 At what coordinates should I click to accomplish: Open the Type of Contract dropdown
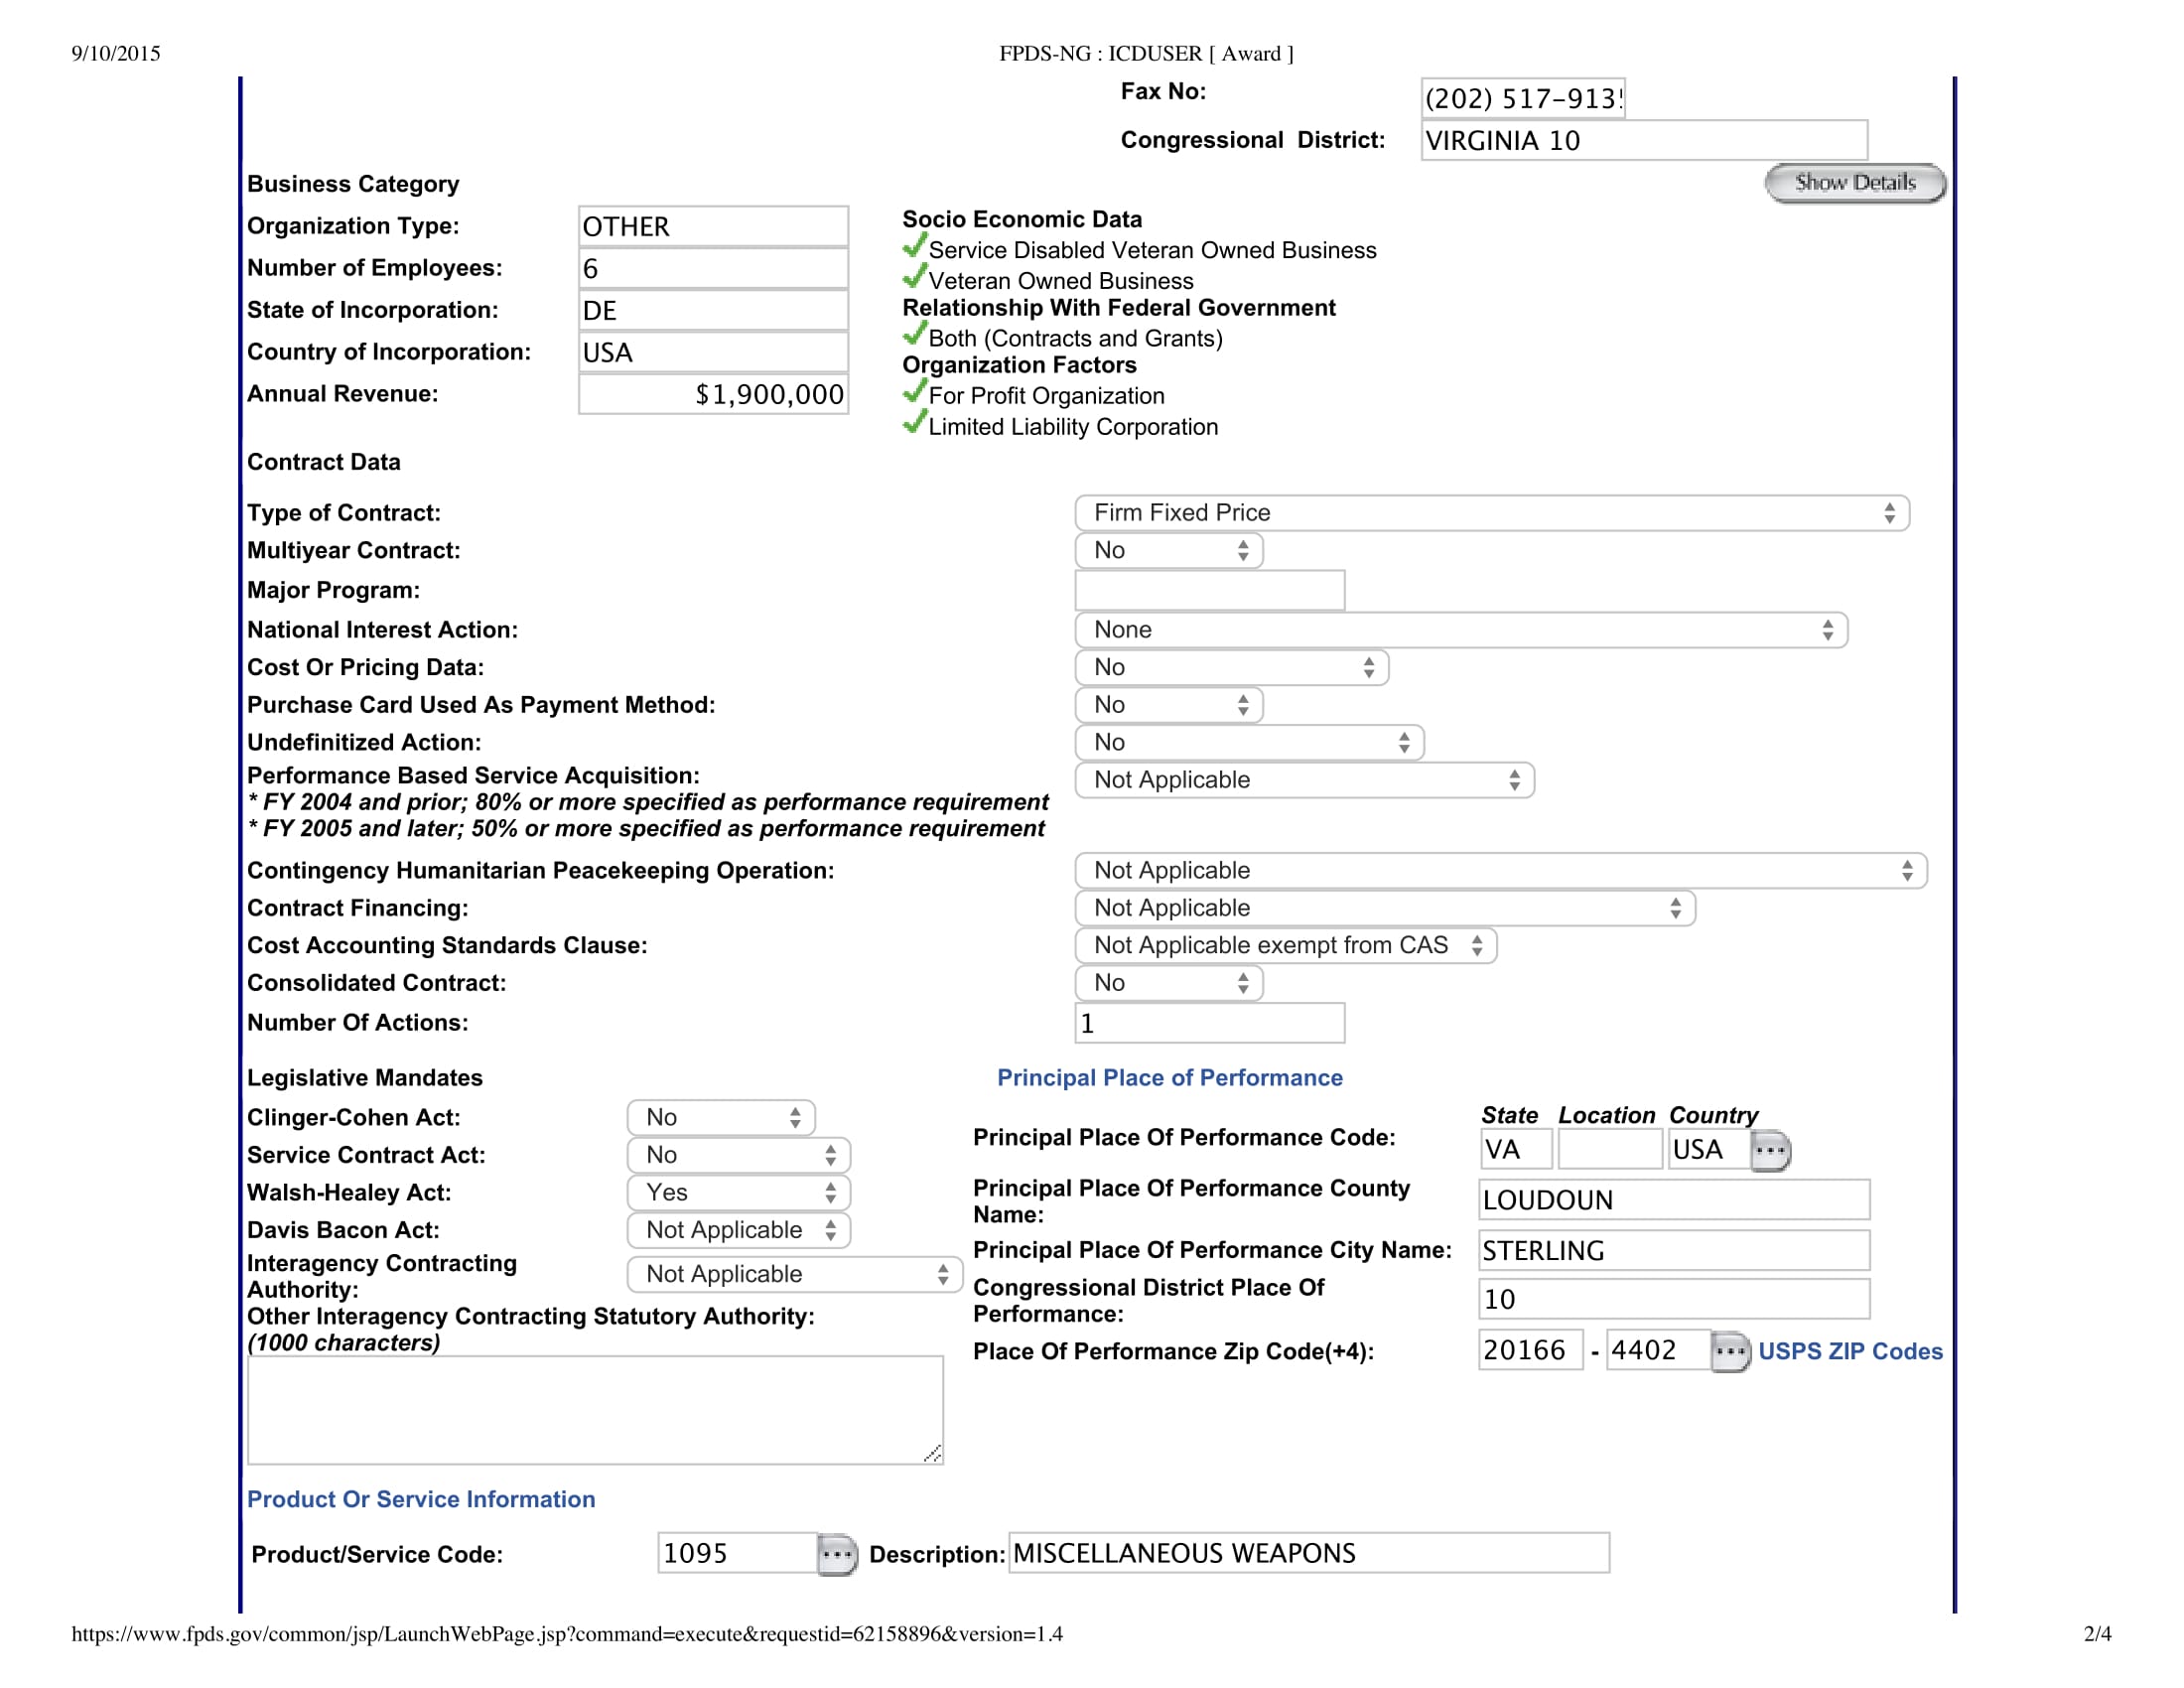1491,513
